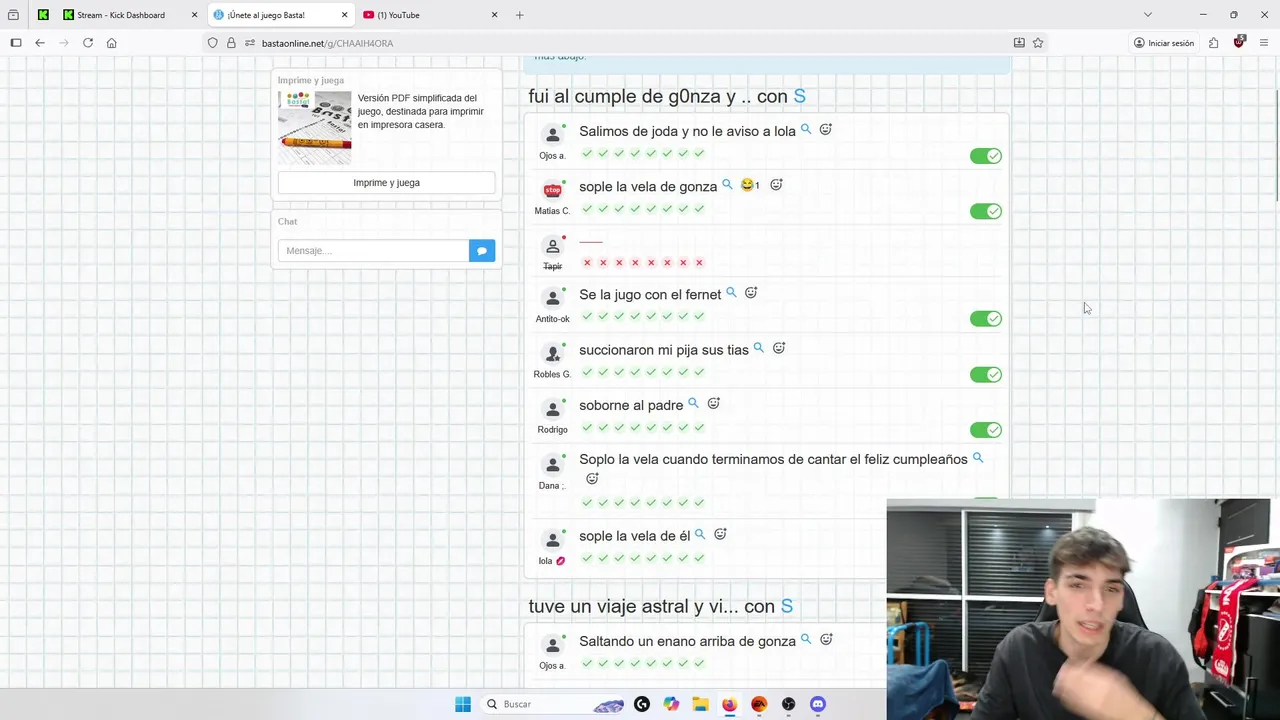Add reaction to Dana's feliz cumpleaños answer
This screenshot has height=720, width=1280.
[x=592, y=479]
